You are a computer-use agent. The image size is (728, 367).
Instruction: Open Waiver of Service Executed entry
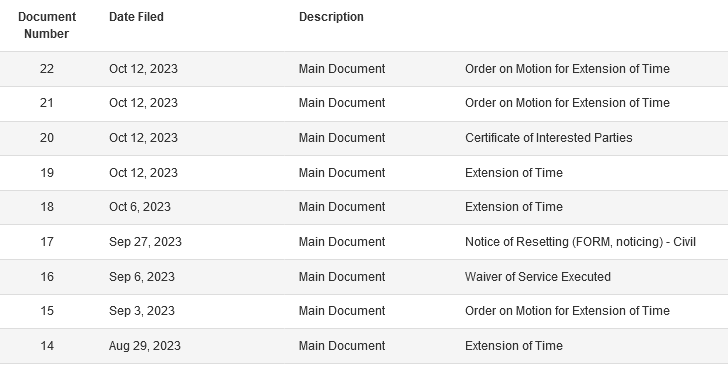pyautogui.click(x=538, y=277)
